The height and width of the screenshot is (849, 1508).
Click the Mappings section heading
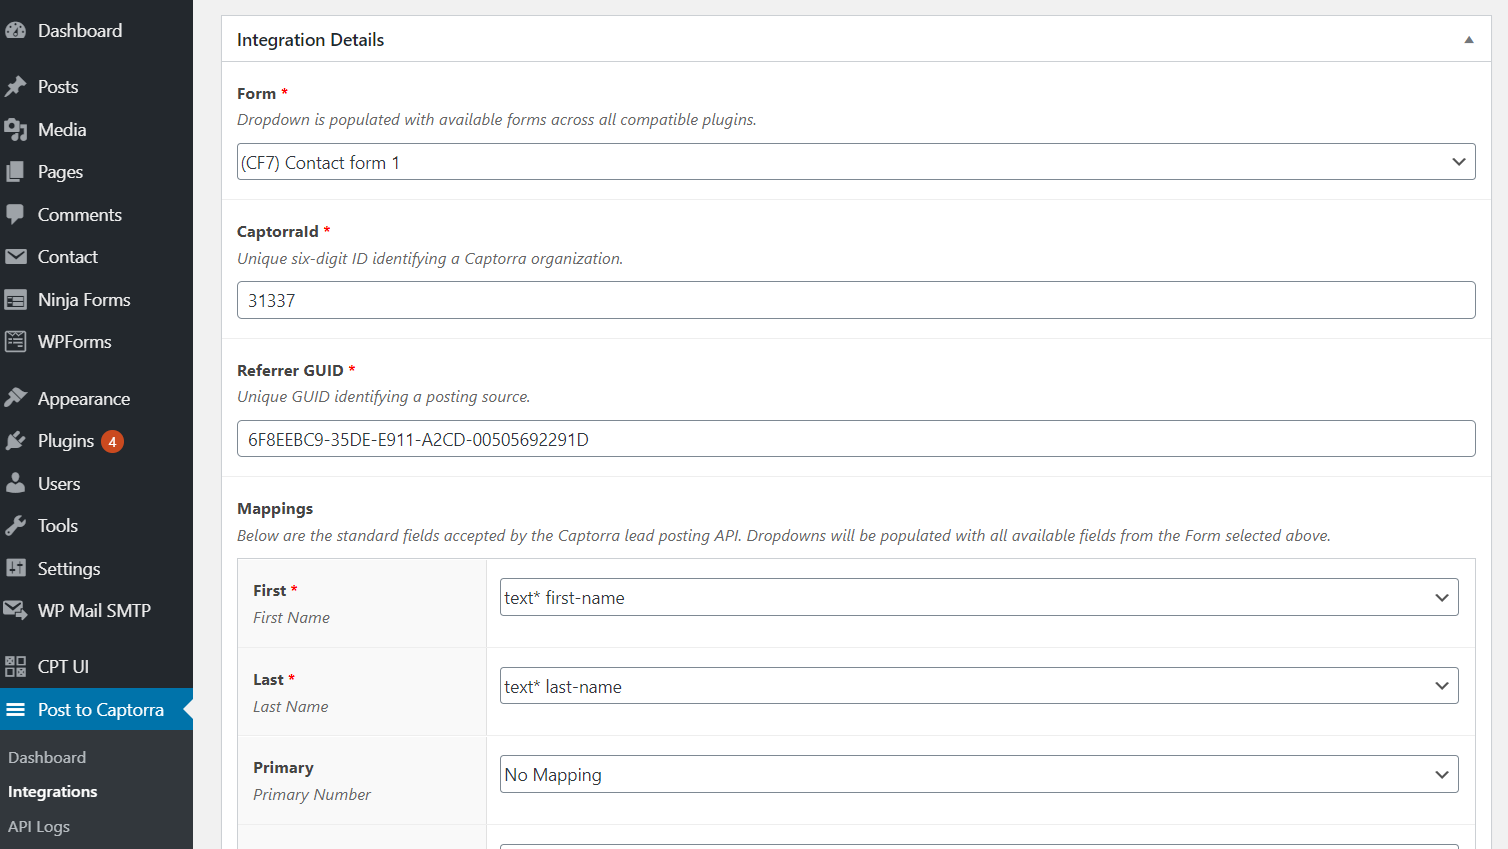[x=275, y=509]
